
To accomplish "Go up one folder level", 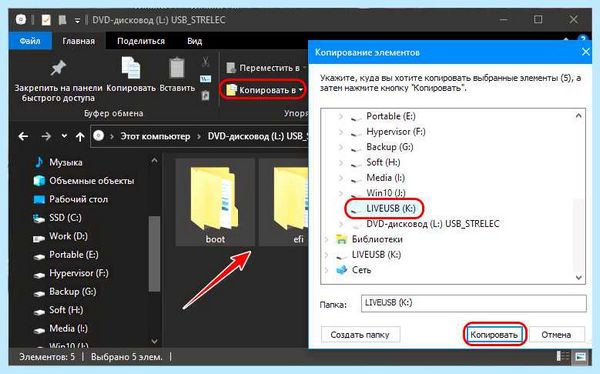I will click(80, 136).
